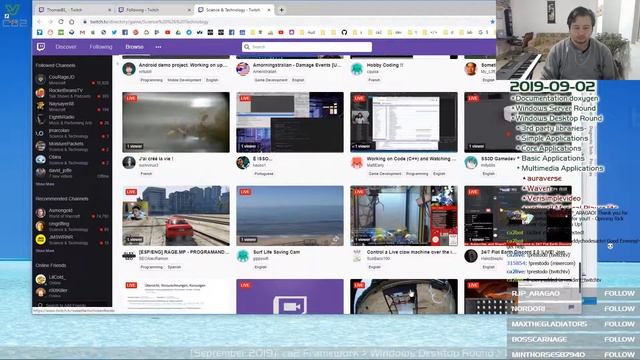Select EightbitRadio in Followed Channels

(72, 120)
